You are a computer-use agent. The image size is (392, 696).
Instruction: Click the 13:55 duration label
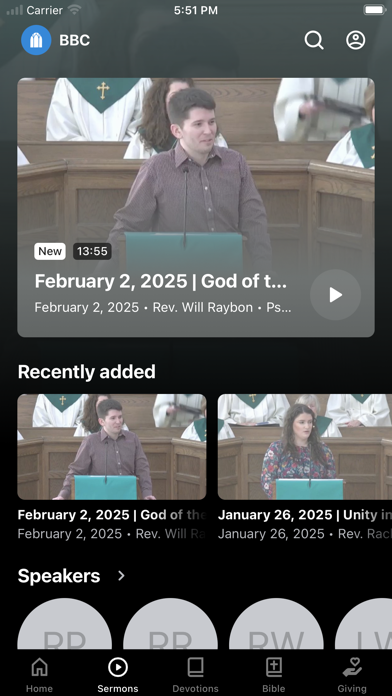coord(92,251)
